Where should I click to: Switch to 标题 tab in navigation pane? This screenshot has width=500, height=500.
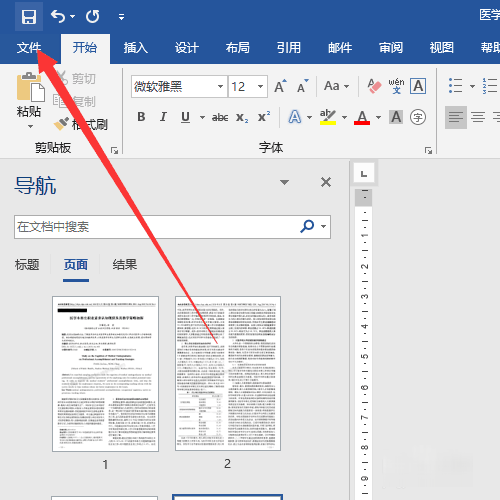click(x=27, y=265)
